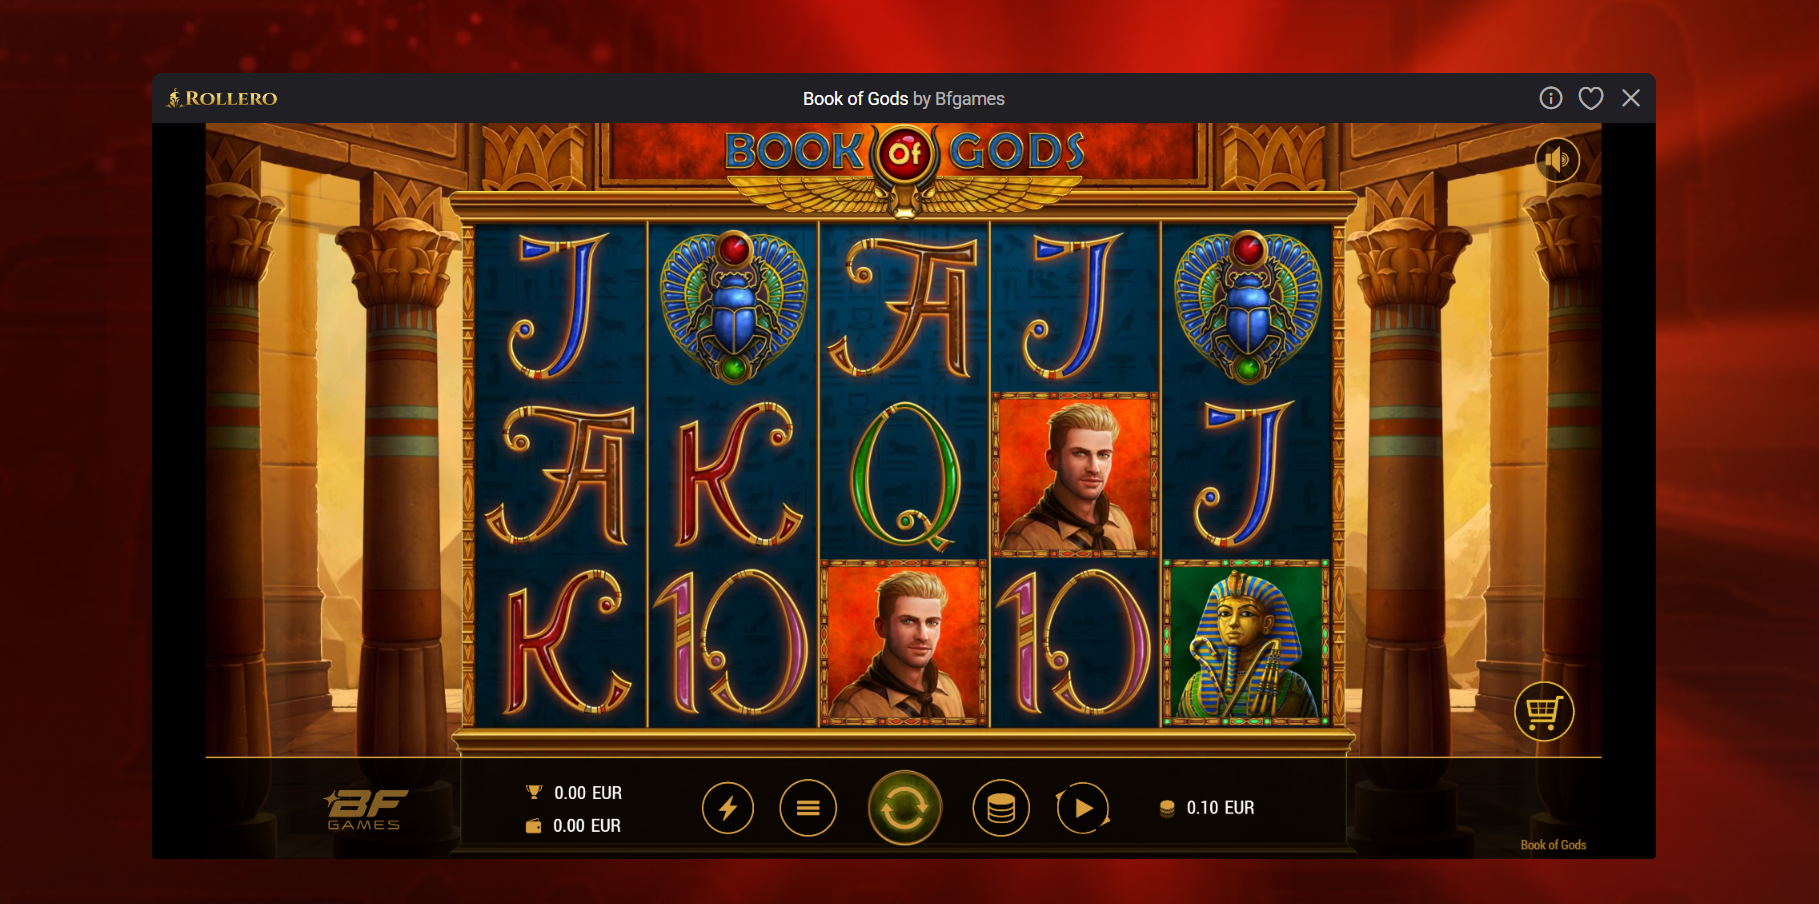Open the game menu hamburger icon

(x=808, y=808)
